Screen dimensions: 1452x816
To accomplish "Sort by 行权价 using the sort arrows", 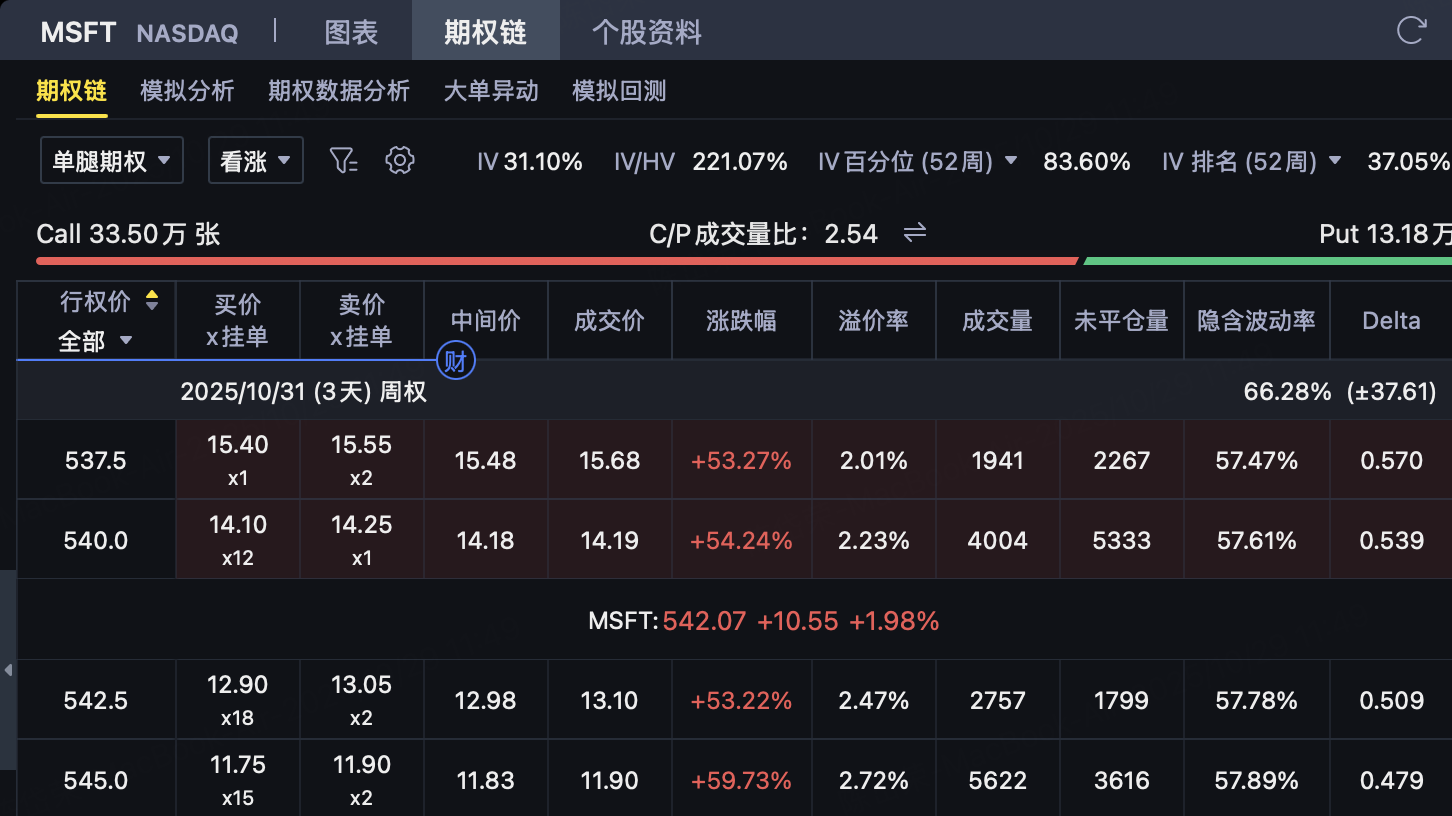I will click(x=152, y=301).
